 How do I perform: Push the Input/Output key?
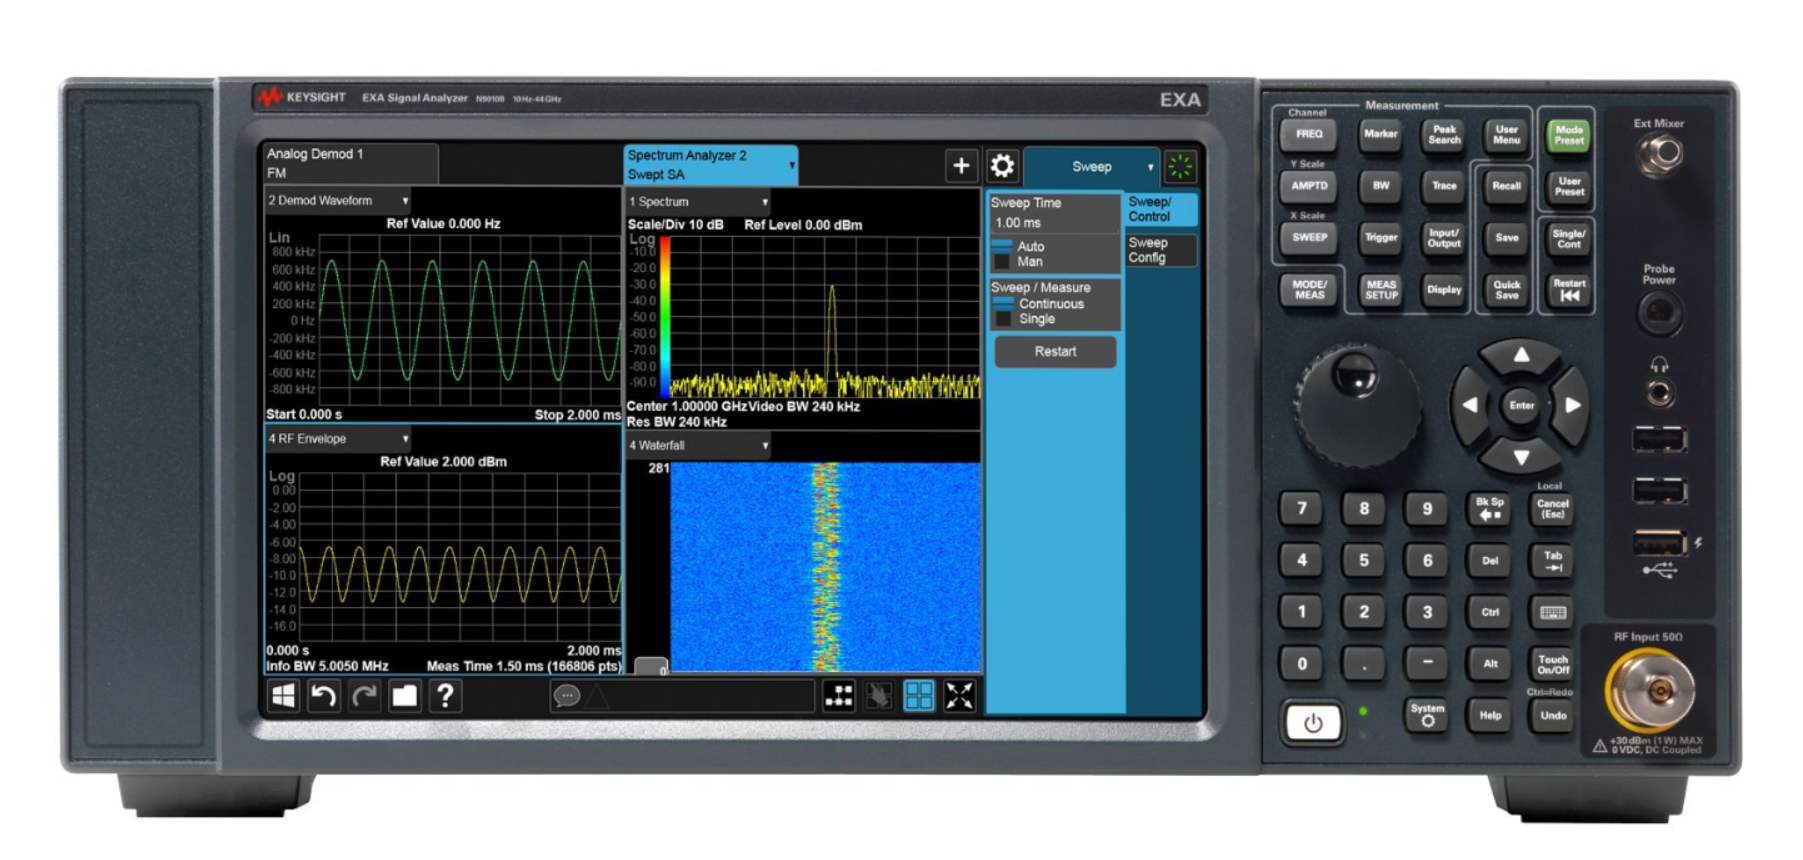1444,238
